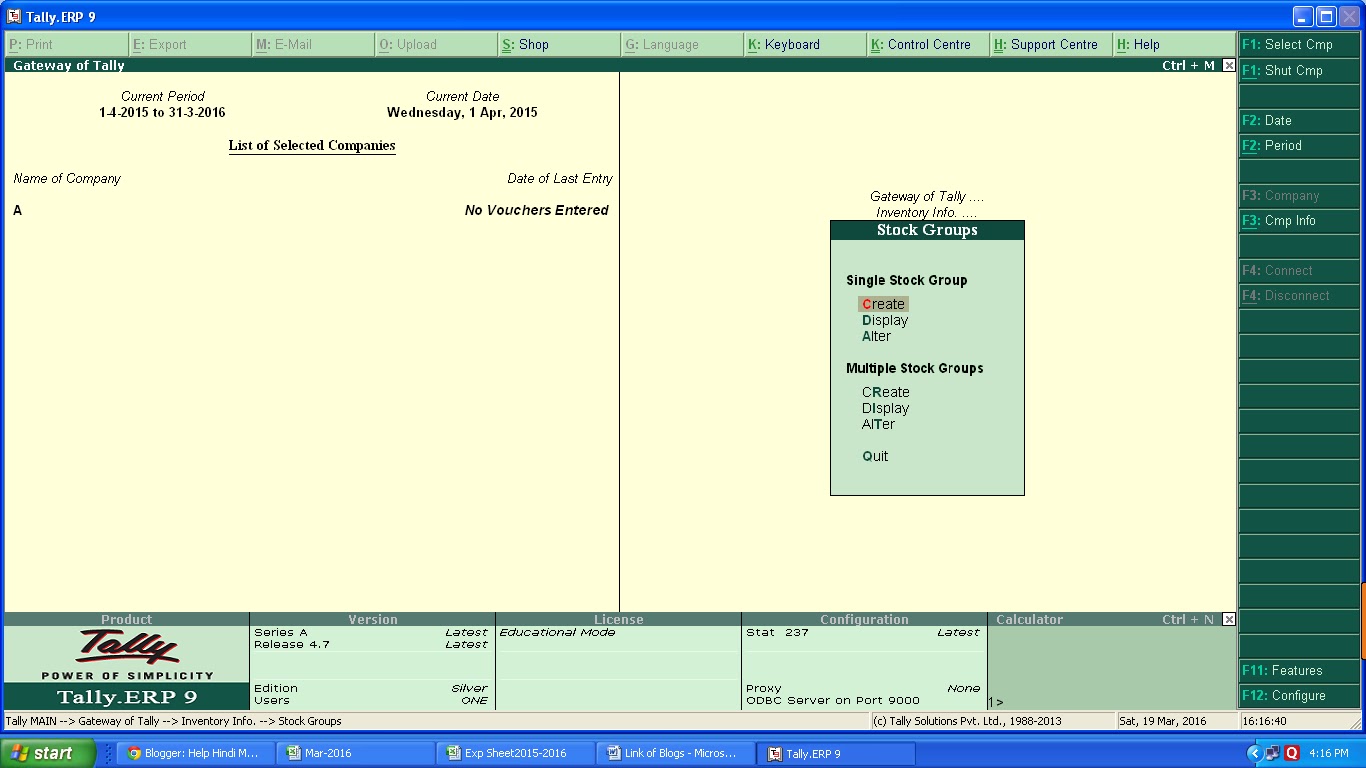Image resolution: width=1366 pixels, height=768 pixels.
Task: Click the '1-4-2015 to 31-3-2016' period text
Action: 162,113
